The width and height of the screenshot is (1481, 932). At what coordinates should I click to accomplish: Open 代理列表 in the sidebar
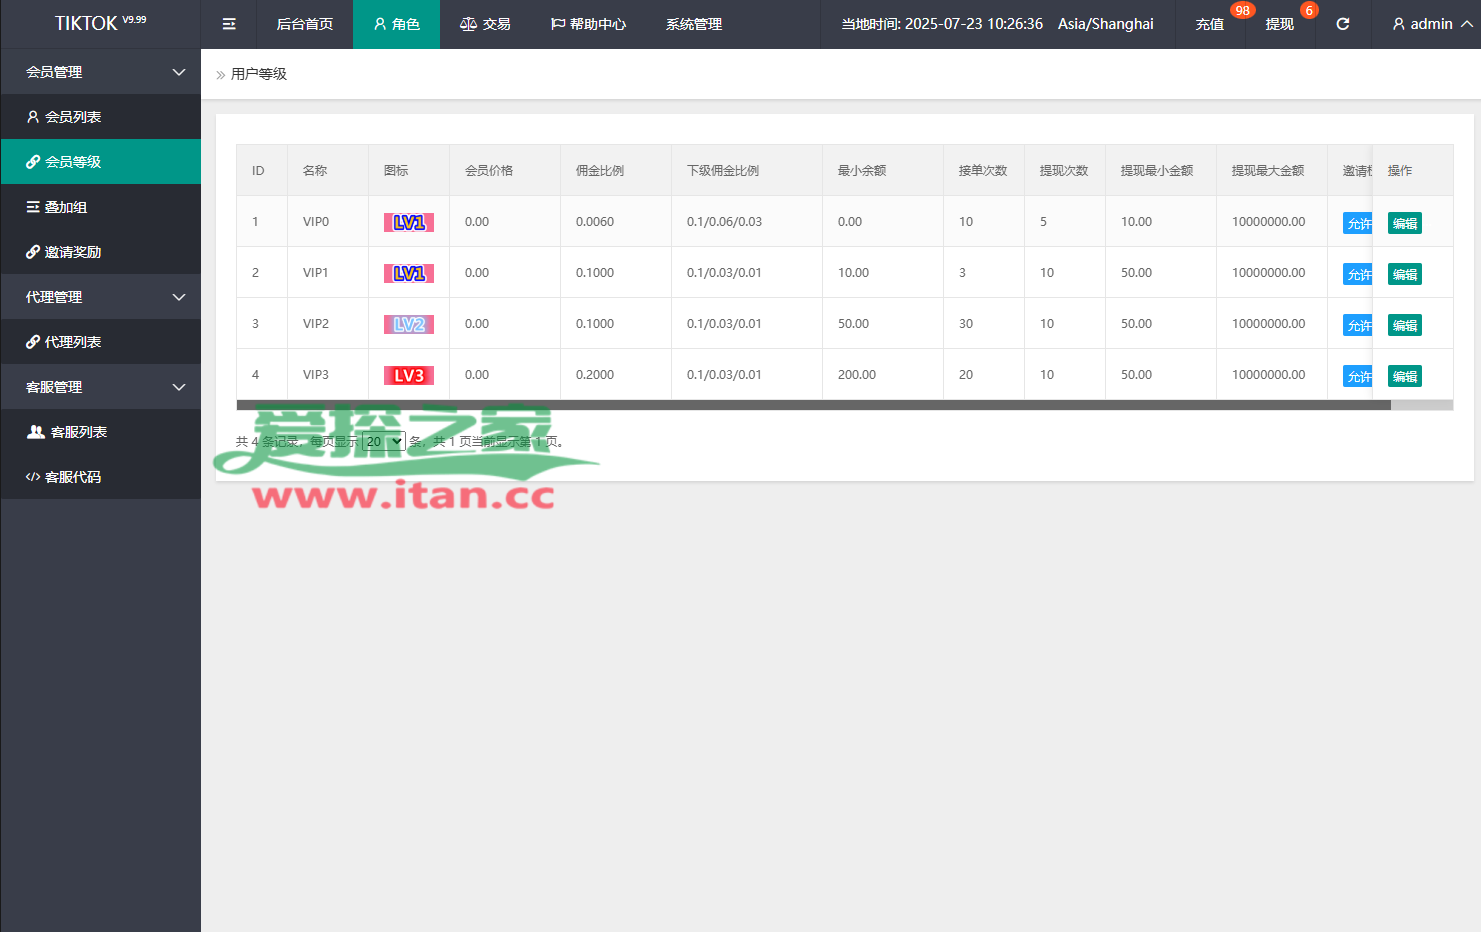click(x=100, y=342)
